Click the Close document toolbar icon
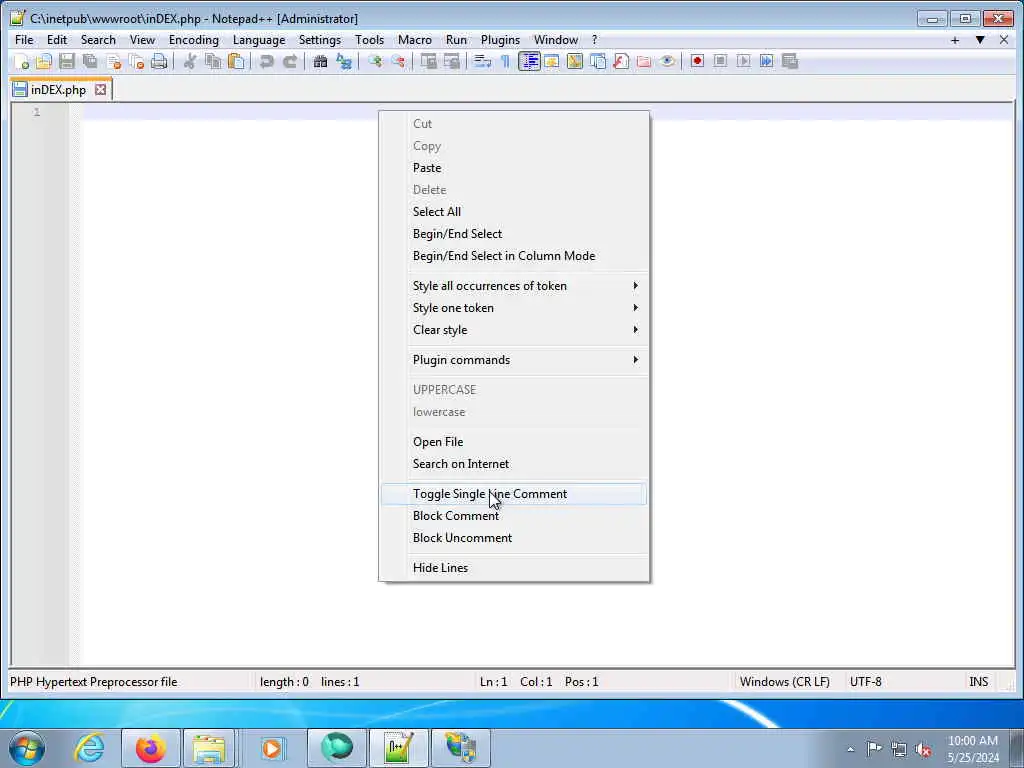 click(x=114, y=61)
